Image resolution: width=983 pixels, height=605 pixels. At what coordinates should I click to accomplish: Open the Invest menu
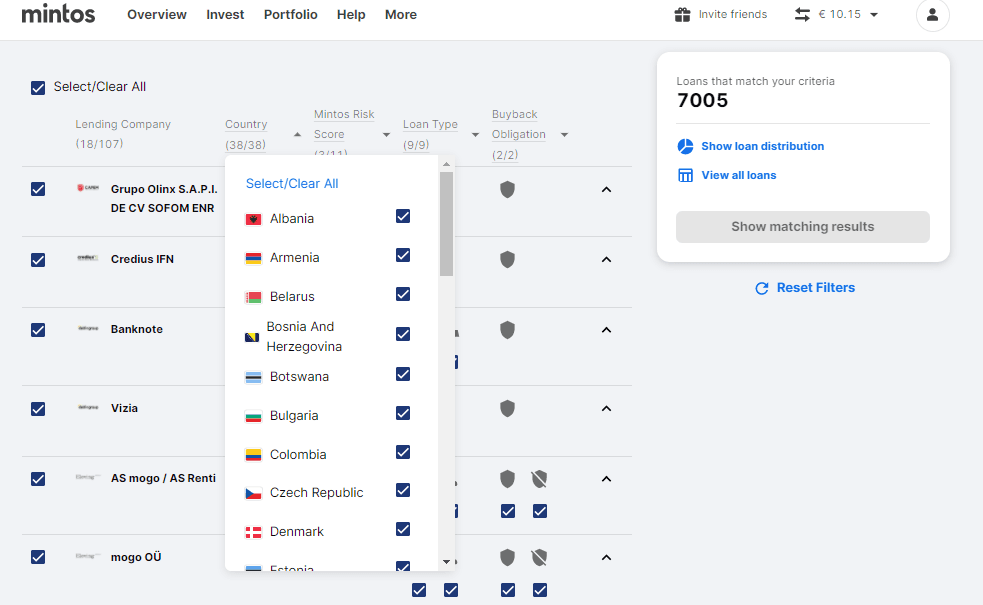click(x=225, y=15)
